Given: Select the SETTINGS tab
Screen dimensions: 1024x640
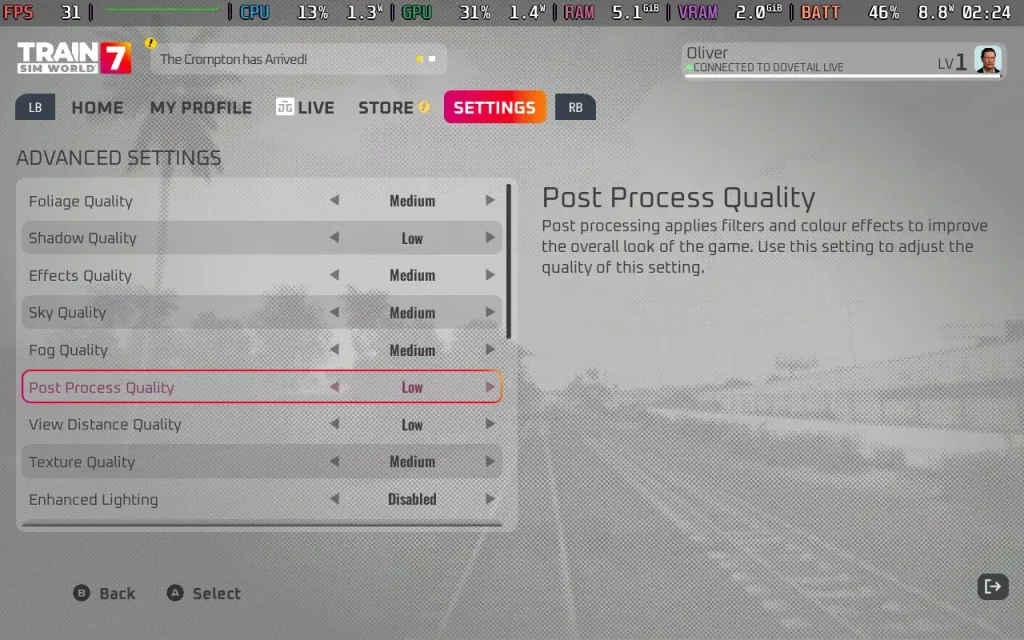Looking at the screenshot, I should tap(494, 107).
